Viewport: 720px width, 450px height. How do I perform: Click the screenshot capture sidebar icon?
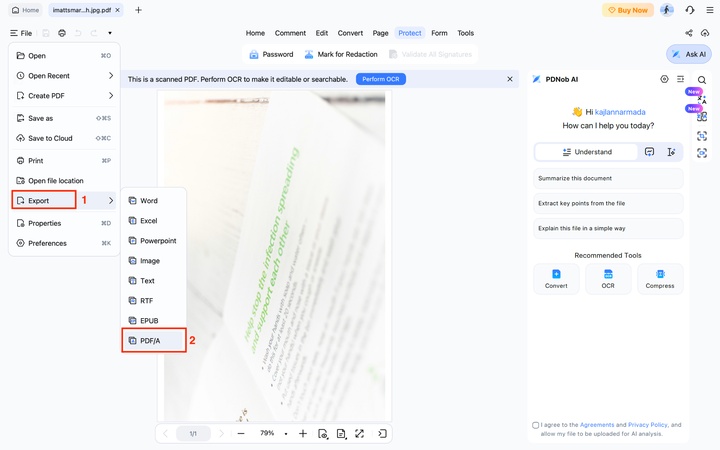[702, 136]
